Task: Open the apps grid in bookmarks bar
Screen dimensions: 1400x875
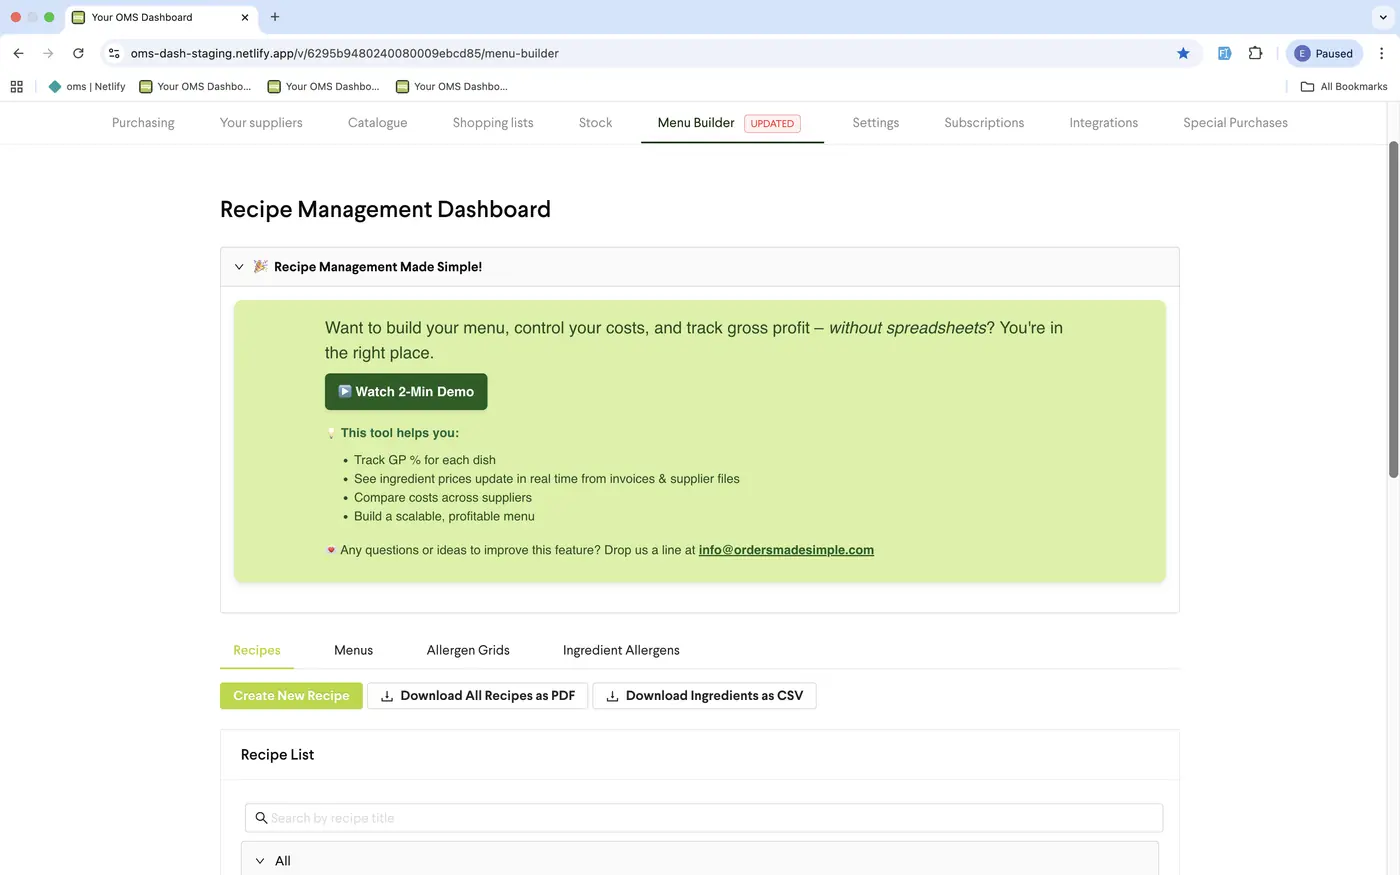Action: pos(16,87)
